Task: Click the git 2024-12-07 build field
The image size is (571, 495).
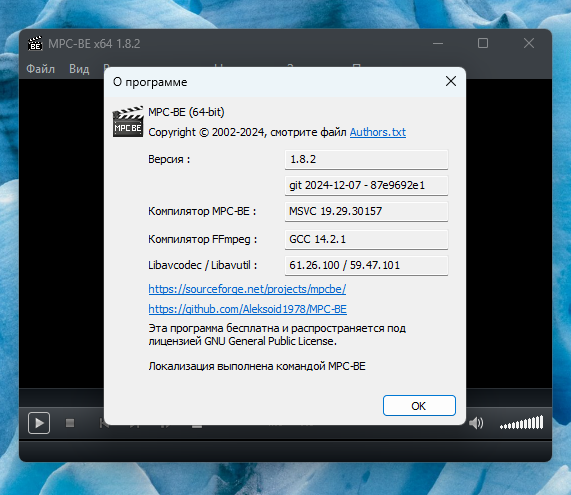Action: (x=366, y=185)
